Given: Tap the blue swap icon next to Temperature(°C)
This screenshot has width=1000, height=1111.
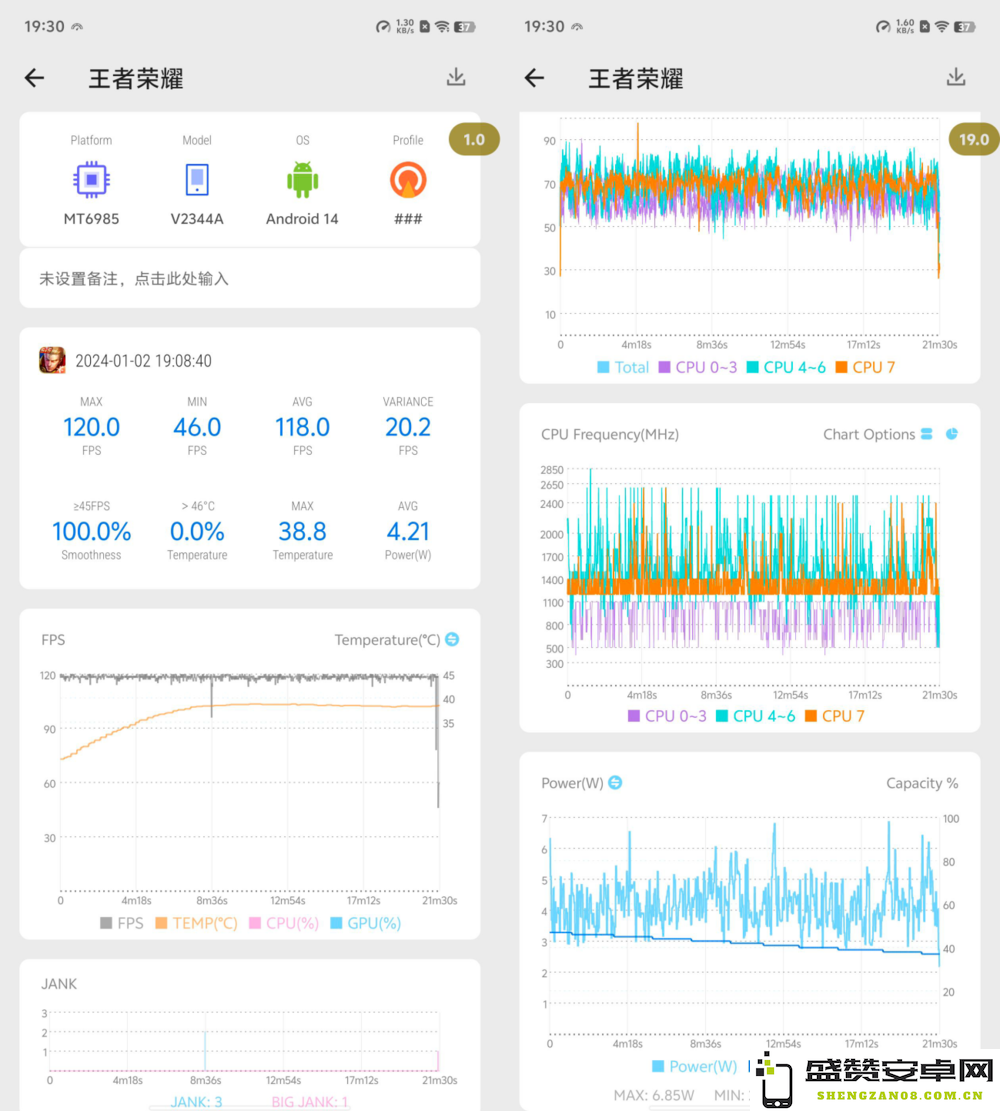Looking at the screenshot, I should point(452,640).
